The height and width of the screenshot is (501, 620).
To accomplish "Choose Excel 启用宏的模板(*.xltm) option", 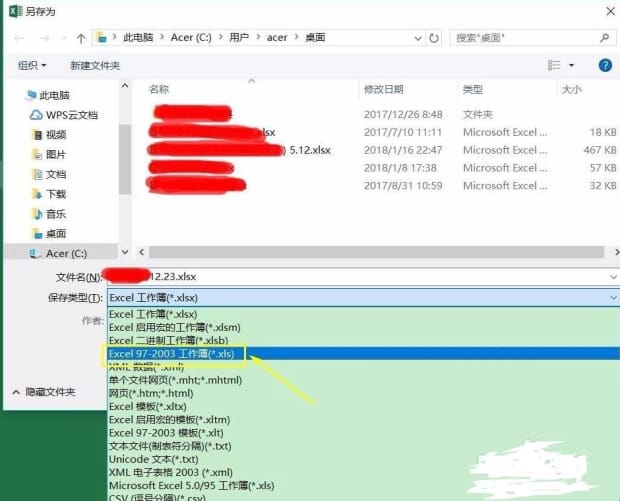I will click(363, 420).
